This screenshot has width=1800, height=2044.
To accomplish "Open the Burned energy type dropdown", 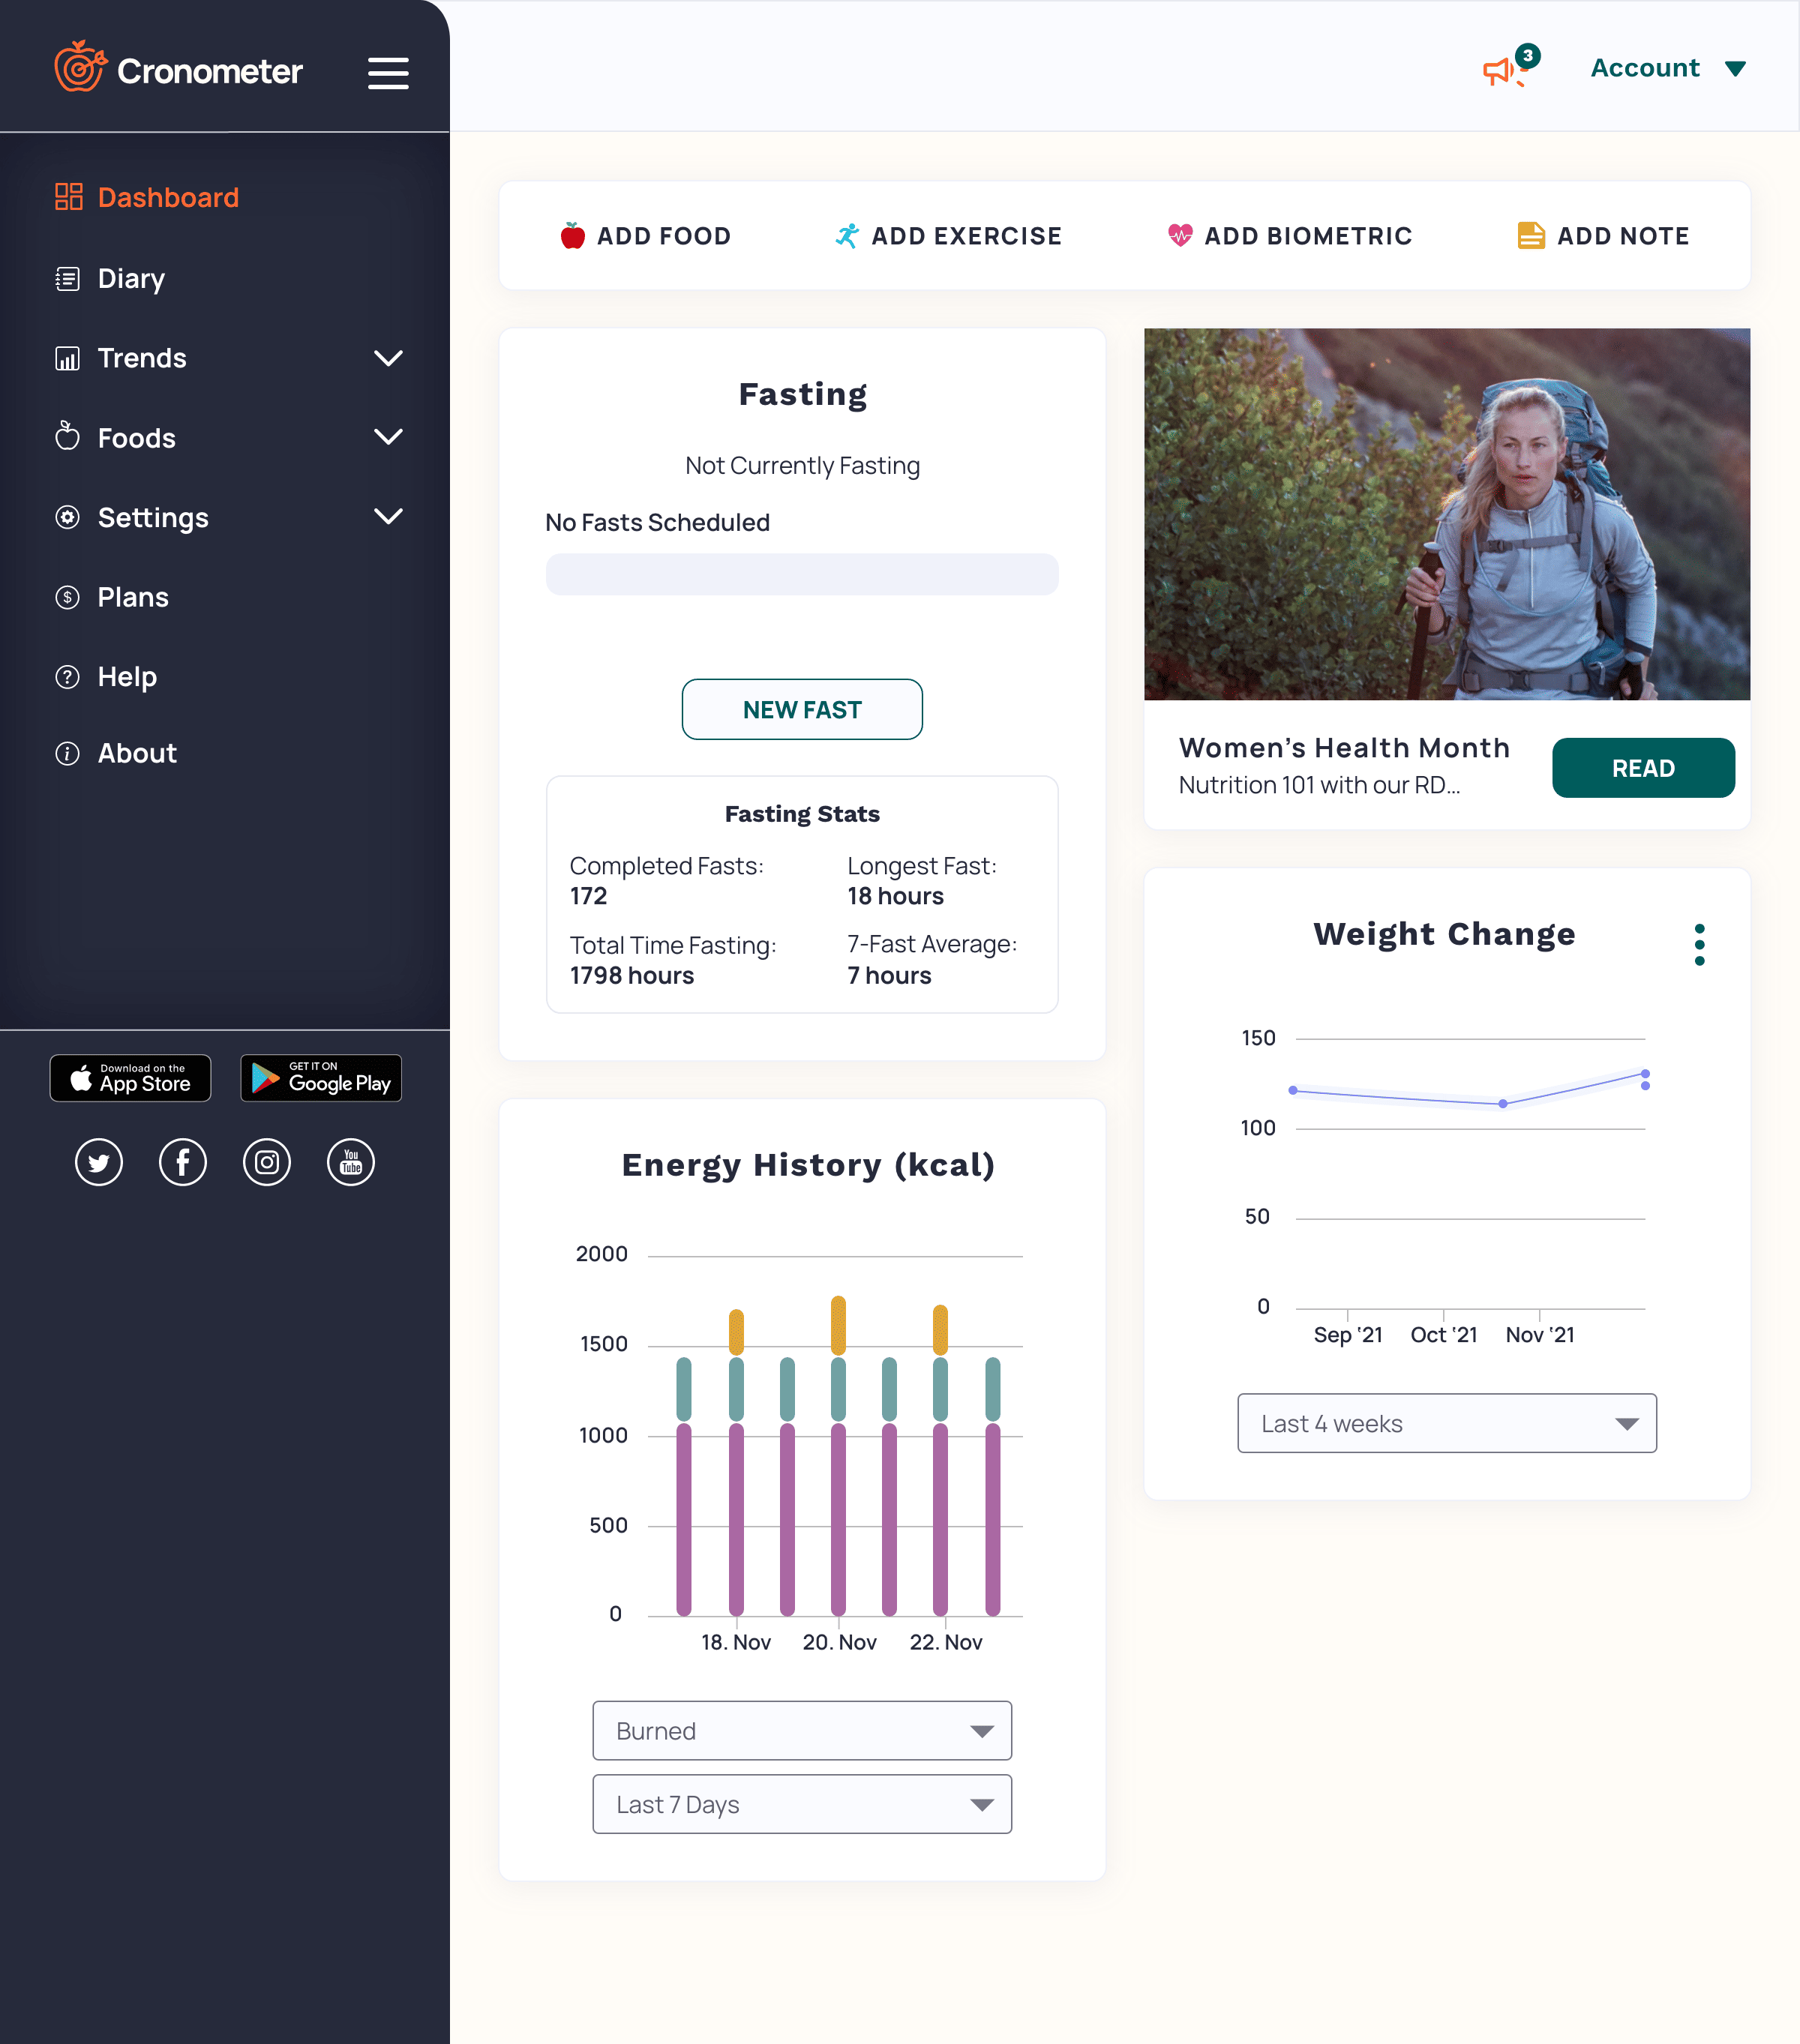I will [802, 1731].
